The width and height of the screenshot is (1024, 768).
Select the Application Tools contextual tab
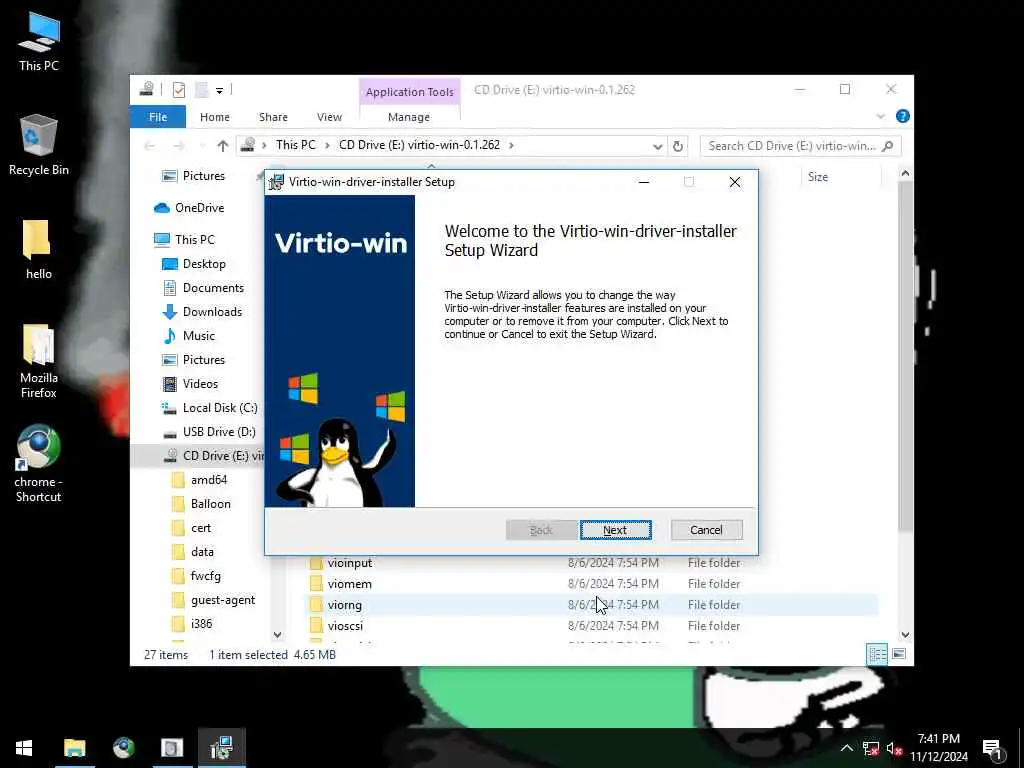click(409, 92)
